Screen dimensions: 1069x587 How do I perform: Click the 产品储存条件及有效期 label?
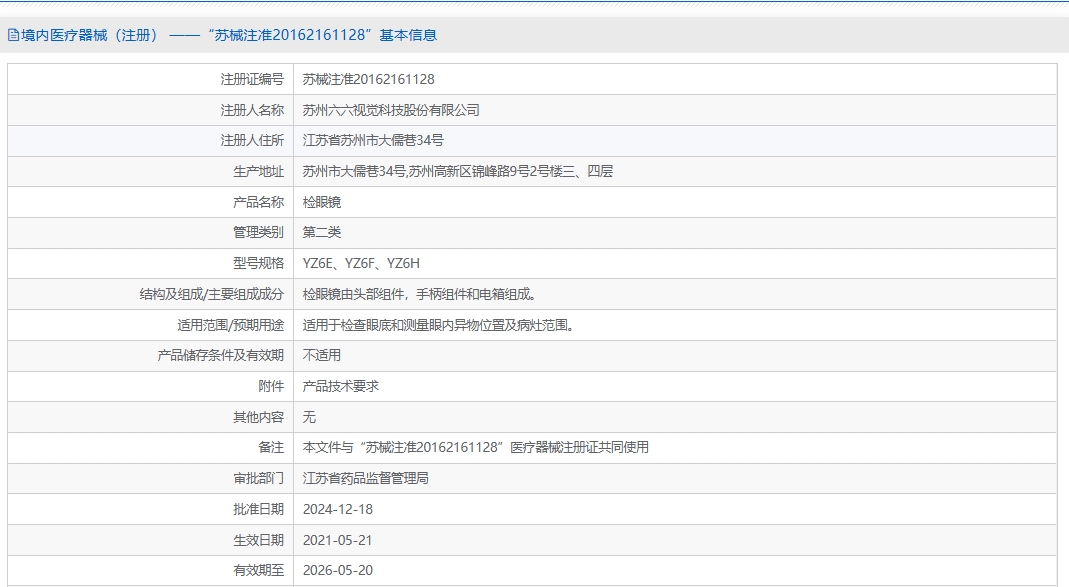220,355
